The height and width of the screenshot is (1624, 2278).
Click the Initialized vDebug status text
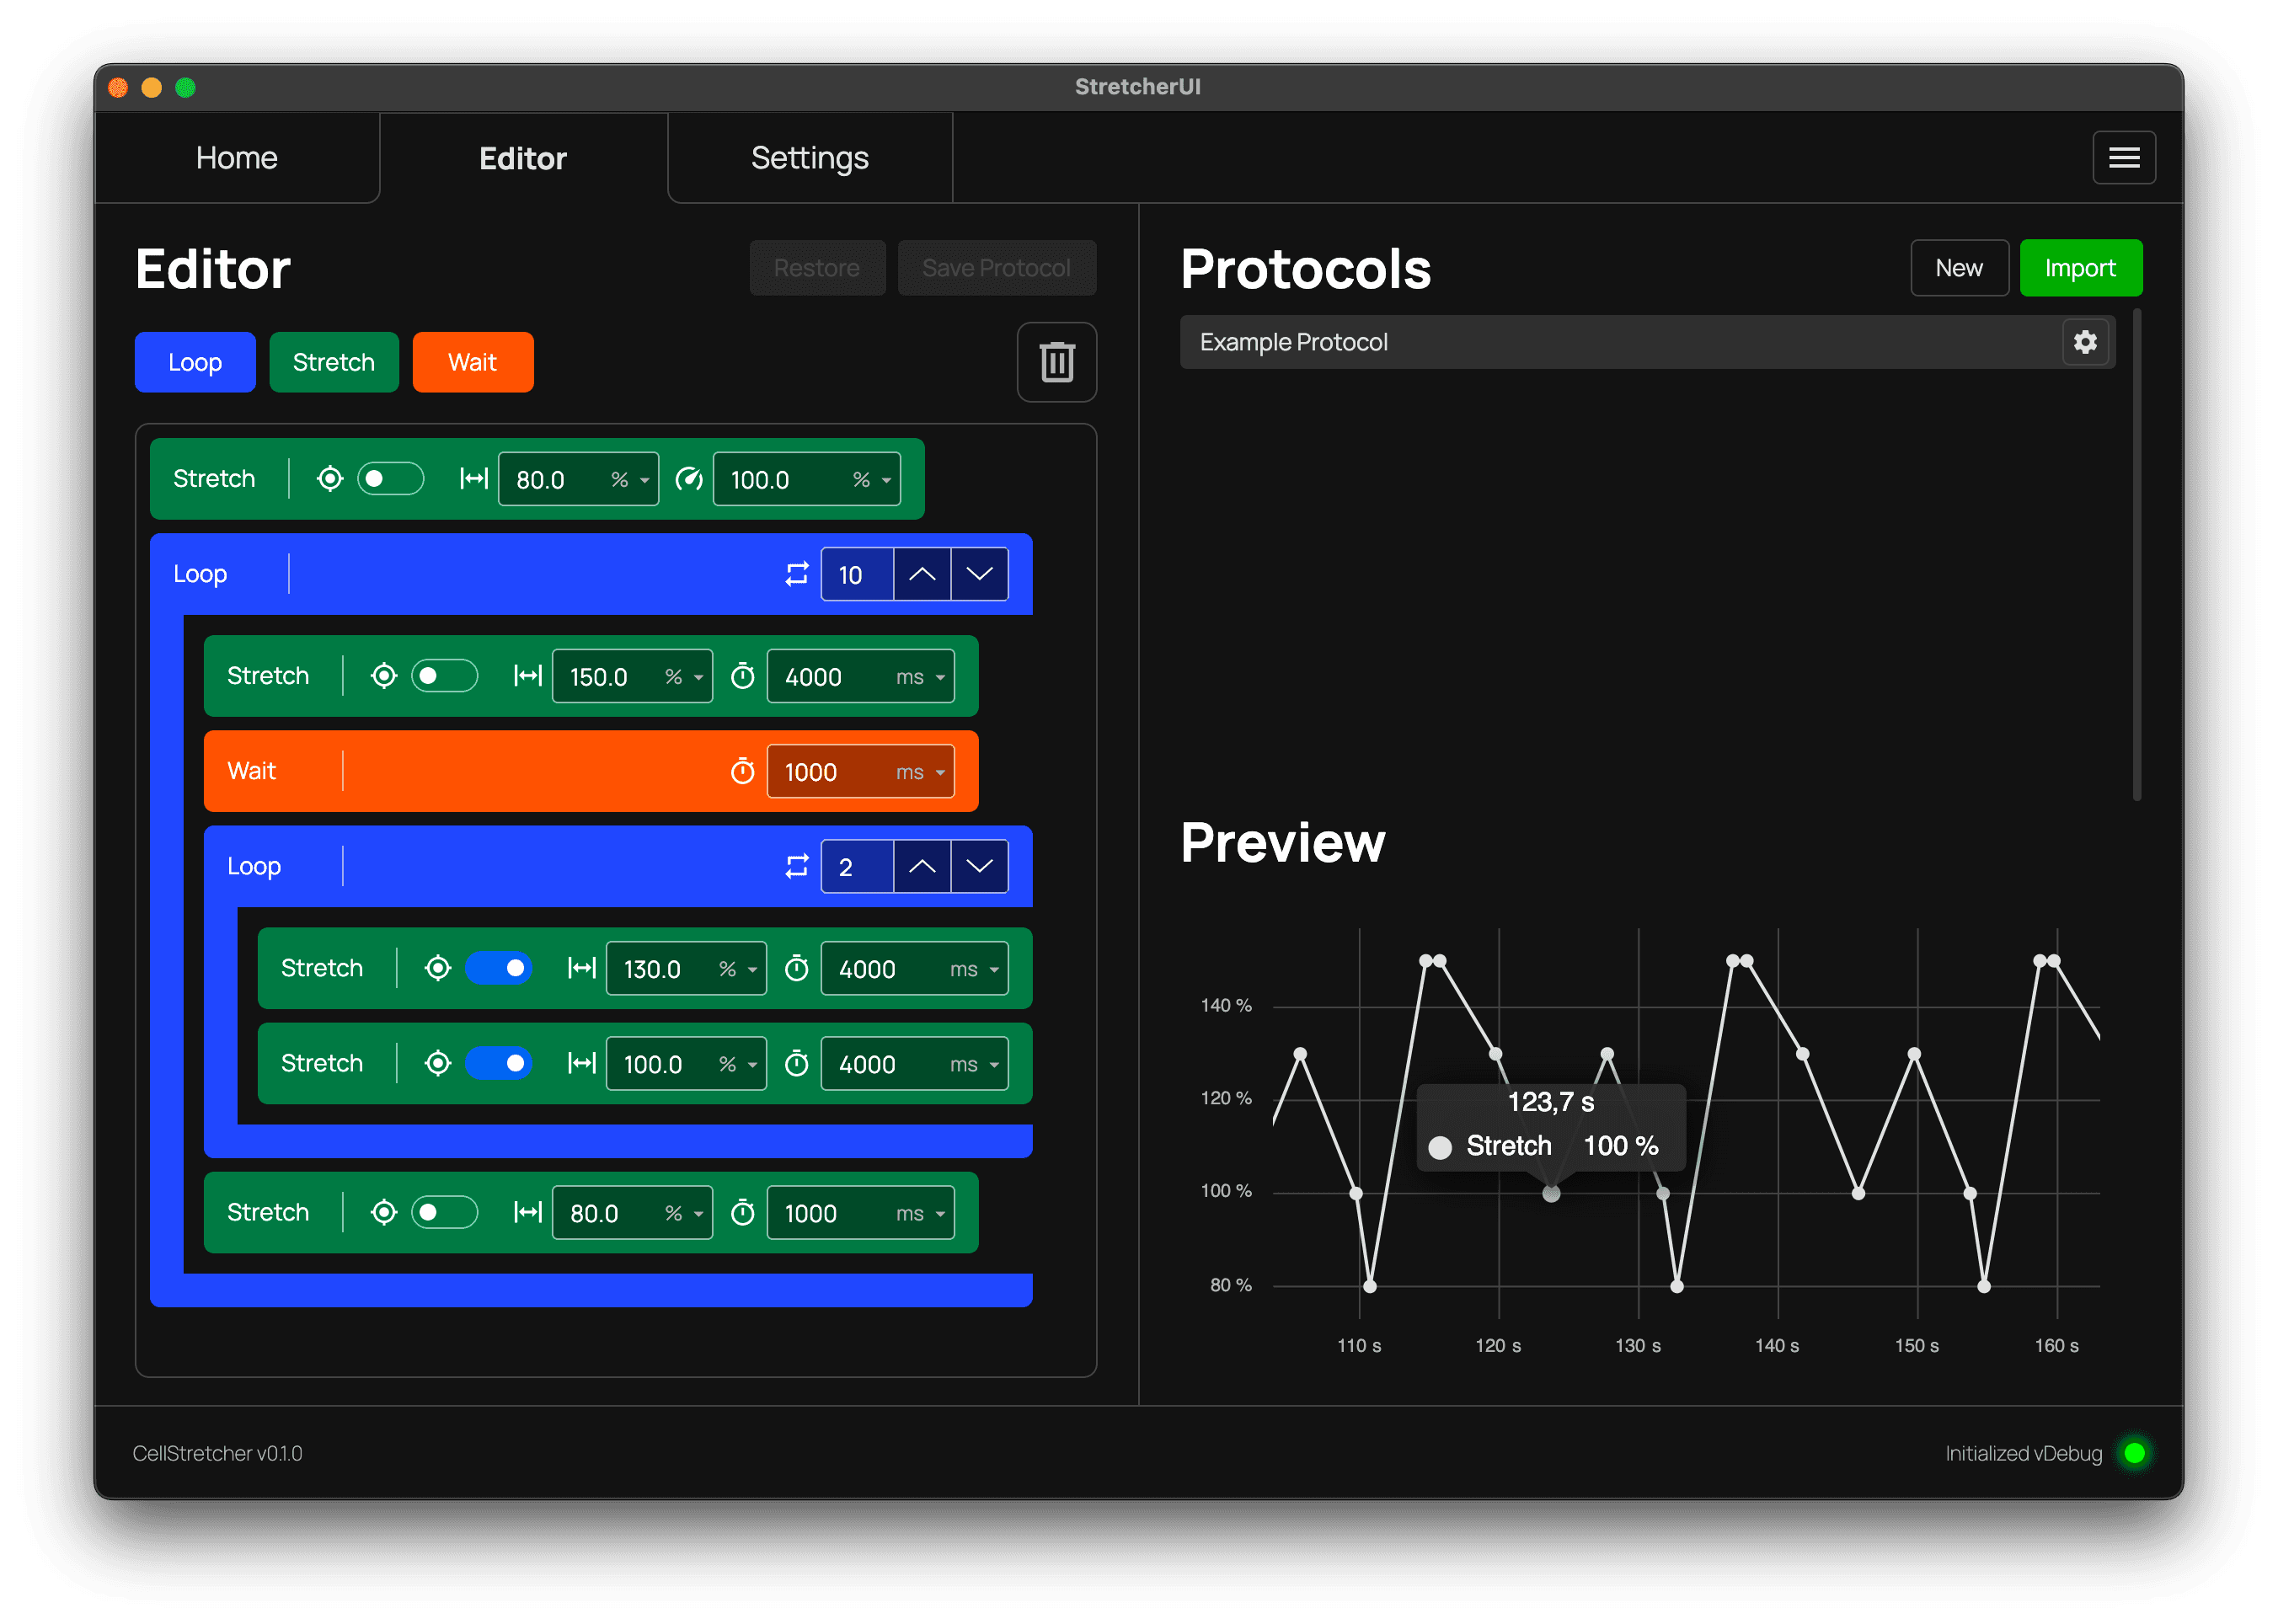point(2023,1453)
